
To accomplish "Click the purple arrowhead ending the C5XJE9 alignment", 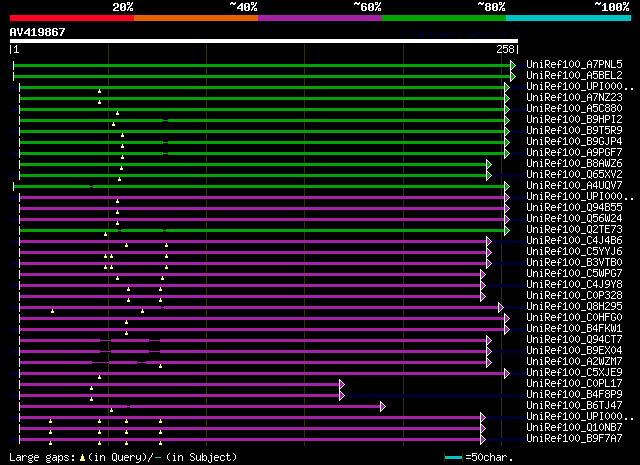I will tap(507, 374).
